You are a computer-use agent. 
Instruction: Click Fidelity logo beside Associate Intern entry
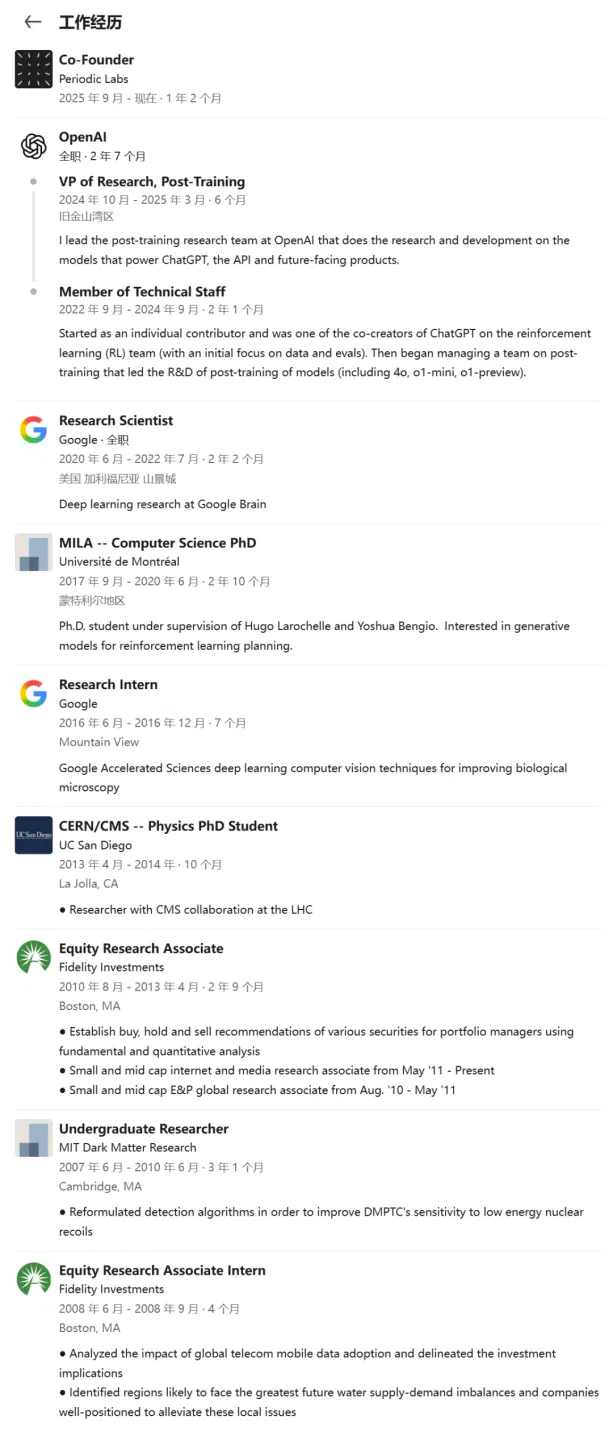(x=34, y=1279)
